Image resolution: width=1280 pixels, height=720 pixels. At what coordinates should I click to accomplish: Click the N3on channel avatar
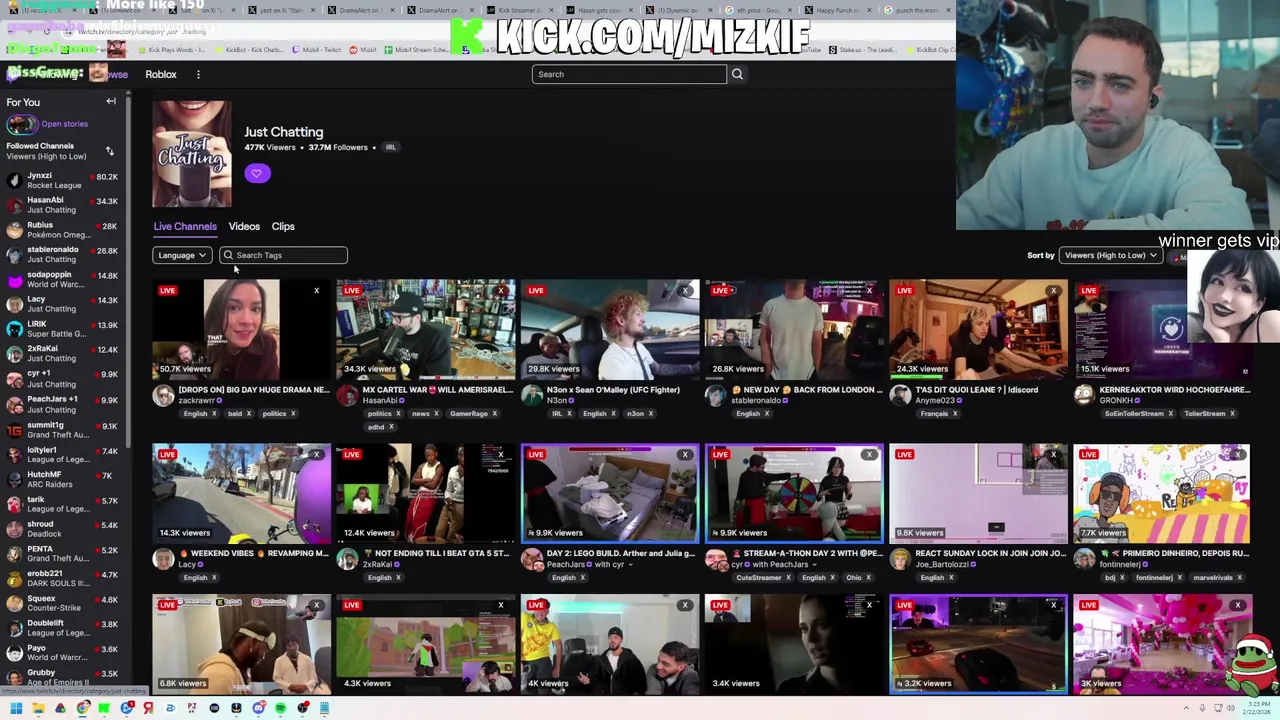pyautogui.click(x=531, y=396)
